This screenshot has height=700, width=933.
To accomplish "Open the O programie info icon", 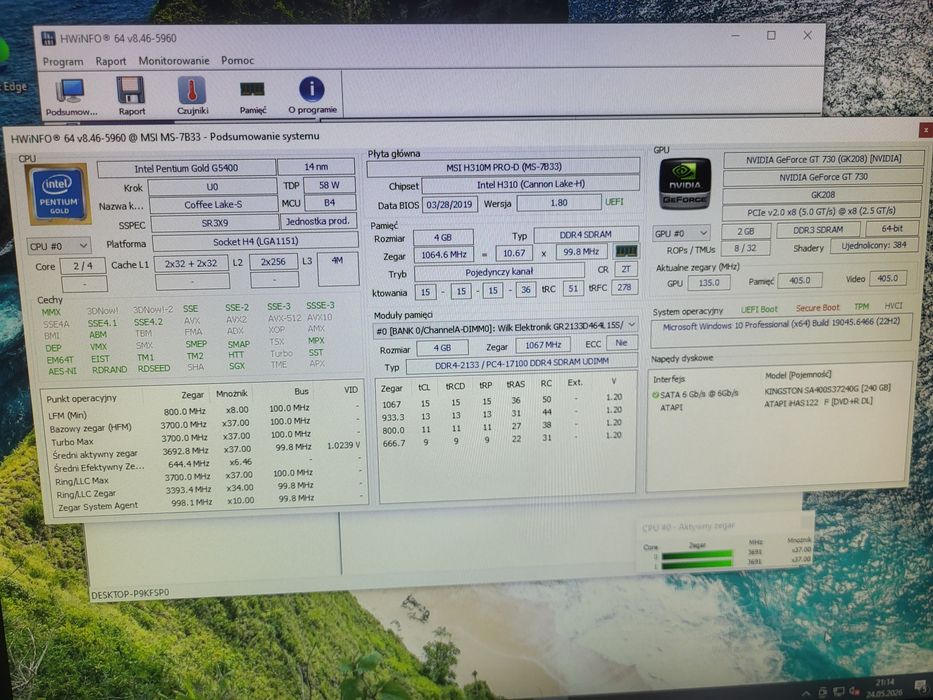I will [x=312, y=96].
